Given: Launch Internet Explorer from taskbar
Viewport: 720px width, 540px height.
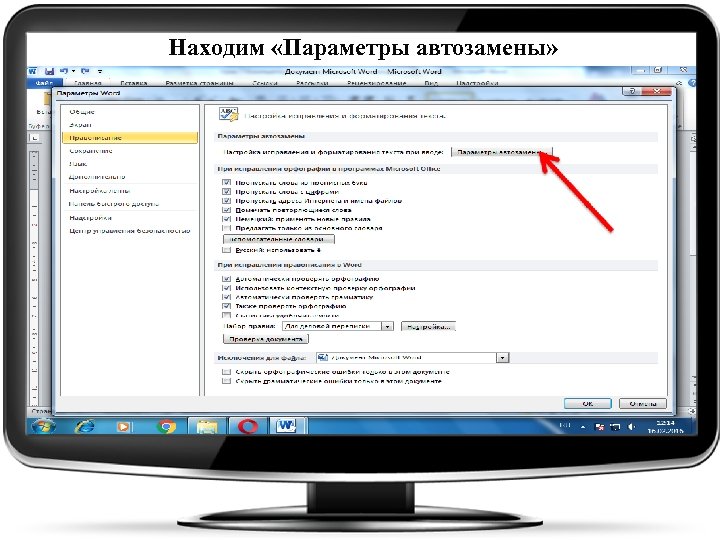Looking at the screenshot, I should tap(85, 427).
